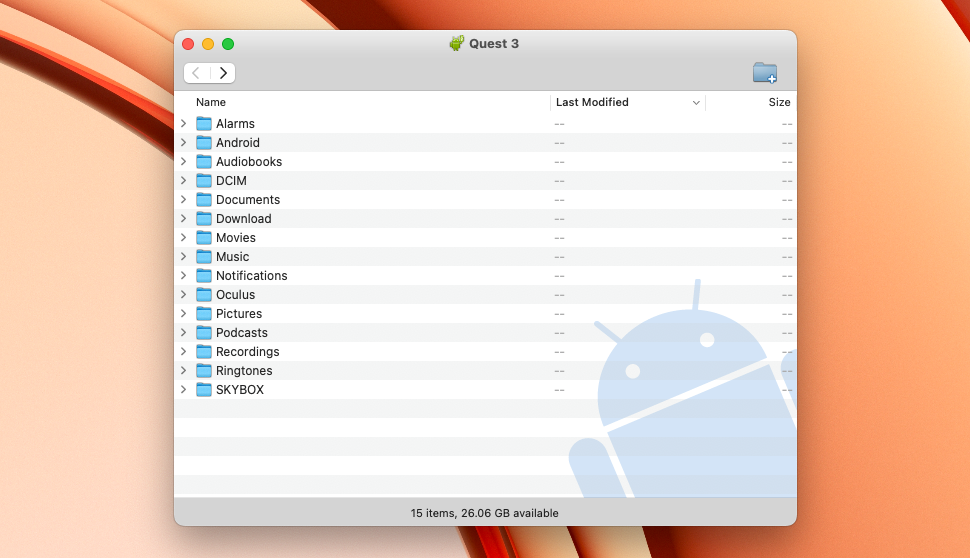Click the Pictures folder icon
970x558 pixels.
pyautogui.click(x=204, y=314)
